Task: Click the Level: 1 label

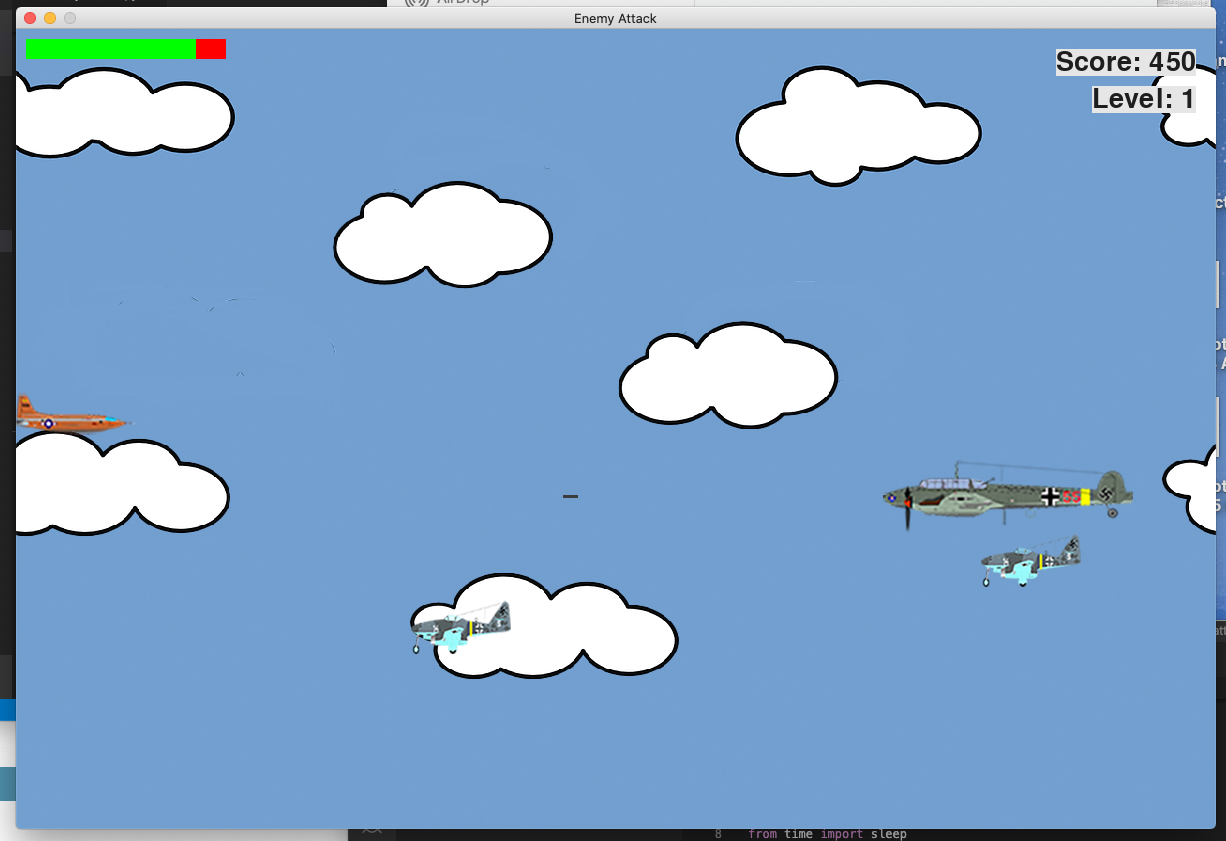Action: pos(1143,99)
